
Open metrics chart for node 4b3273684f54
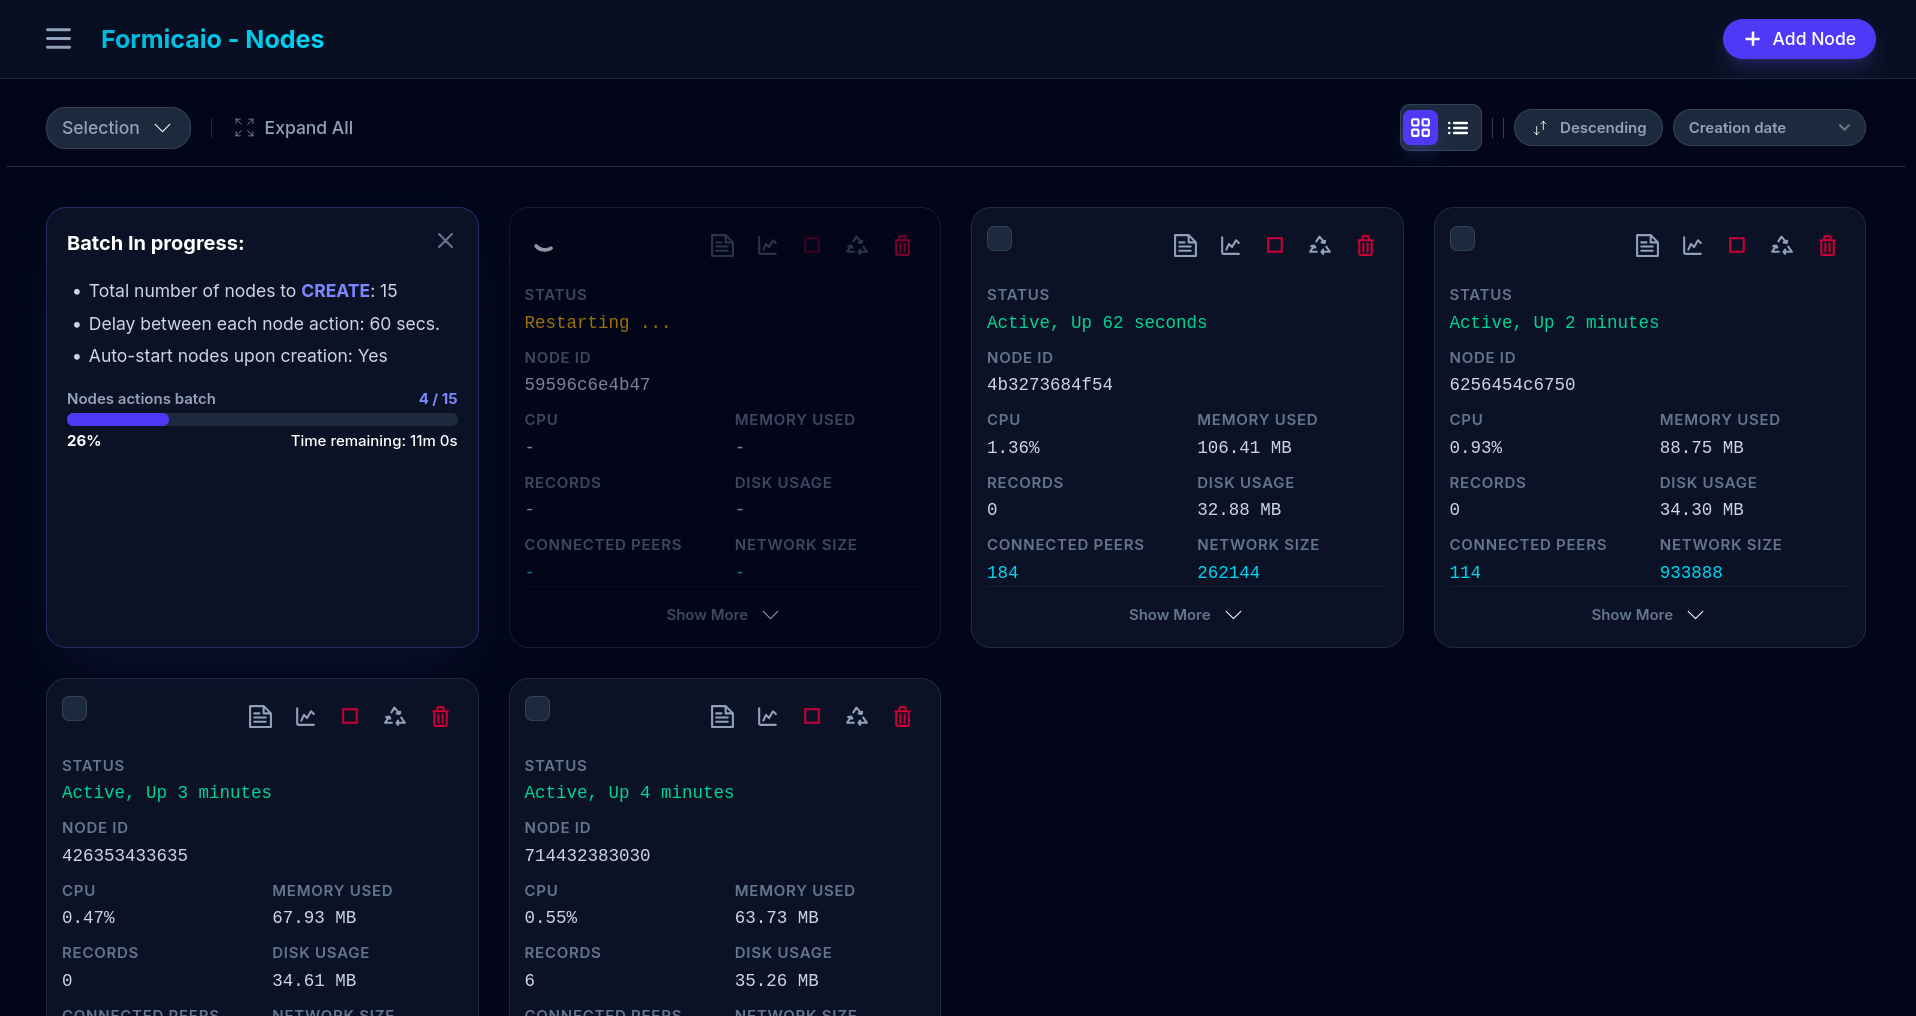1230,246
